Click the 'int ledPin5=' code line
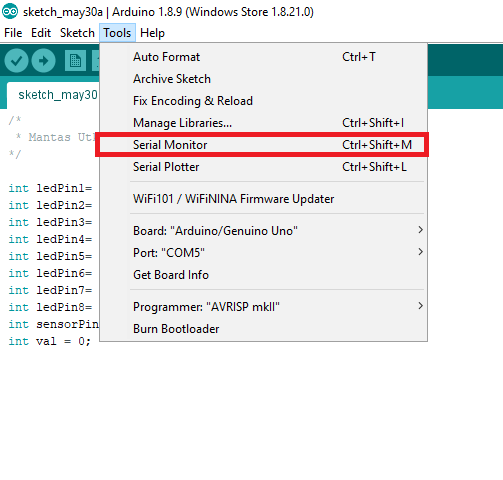The image size is (503, 480). (50, 256)
